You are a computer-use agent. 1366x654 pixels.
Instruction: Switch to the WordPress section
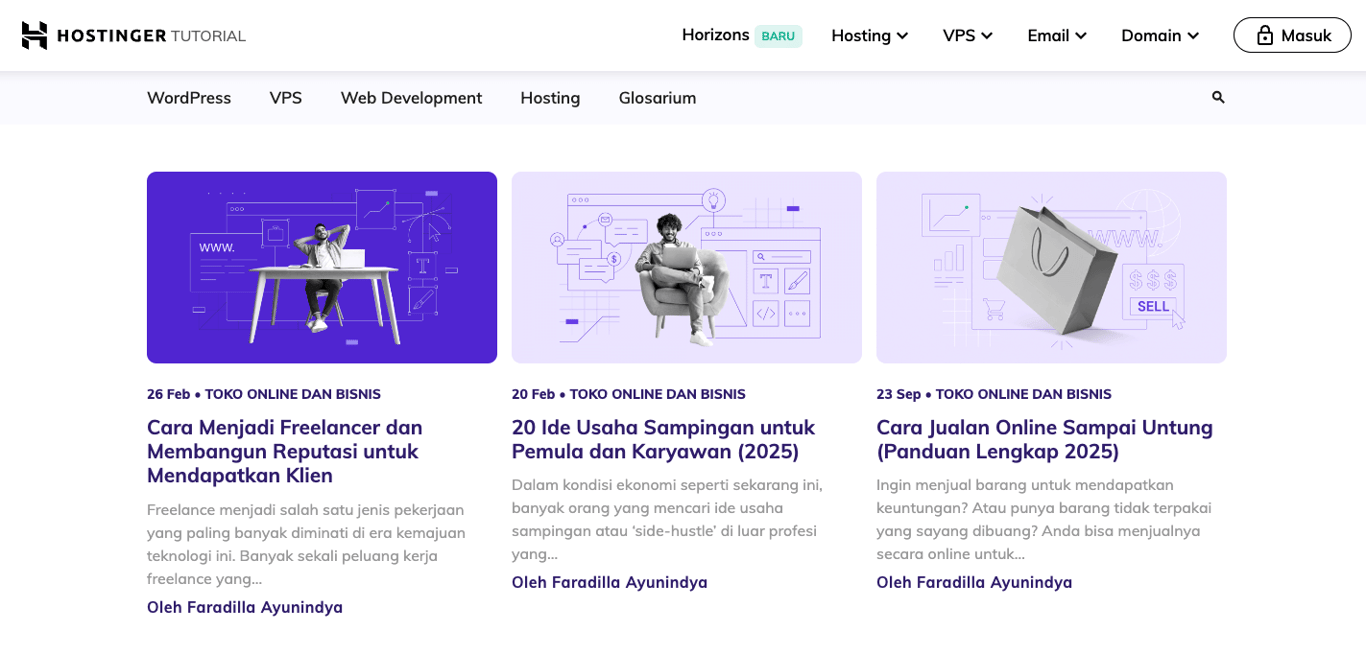(189, 97)
